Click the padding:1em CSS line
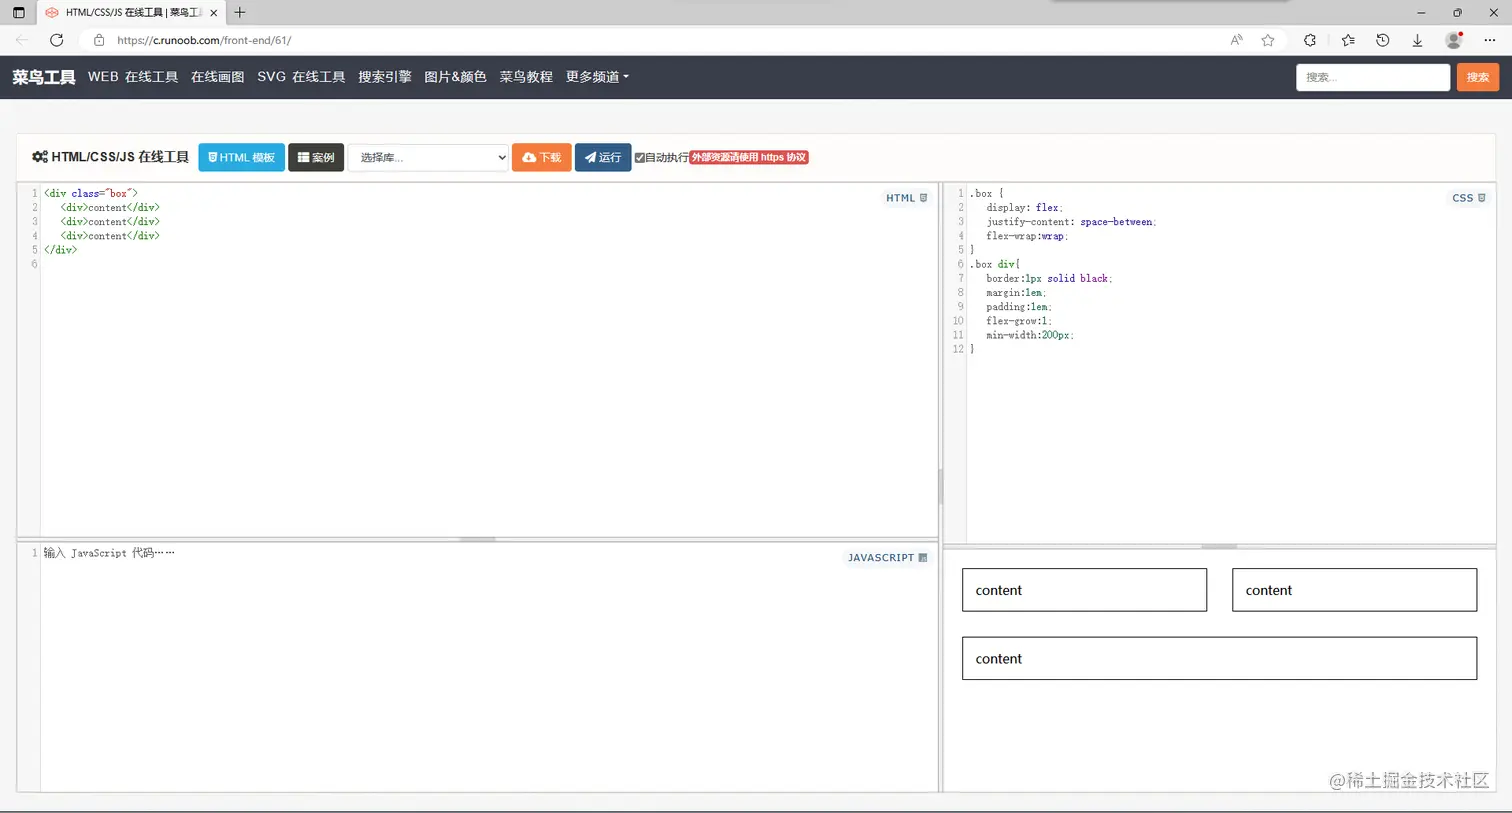1512x813 pixels. click(x=1019, y=307)
